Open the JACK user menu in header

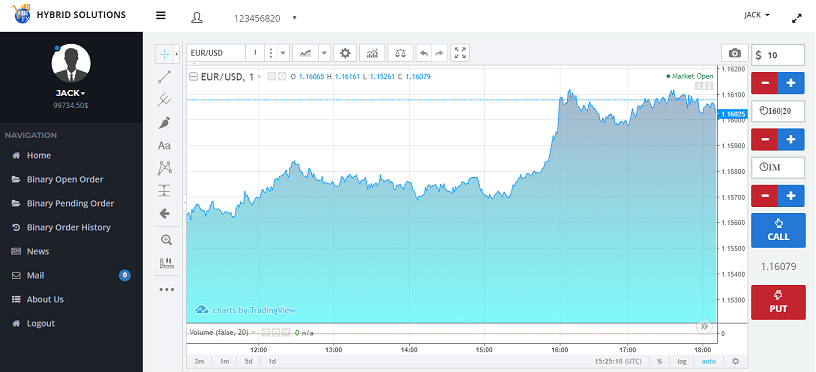[757, 15]
